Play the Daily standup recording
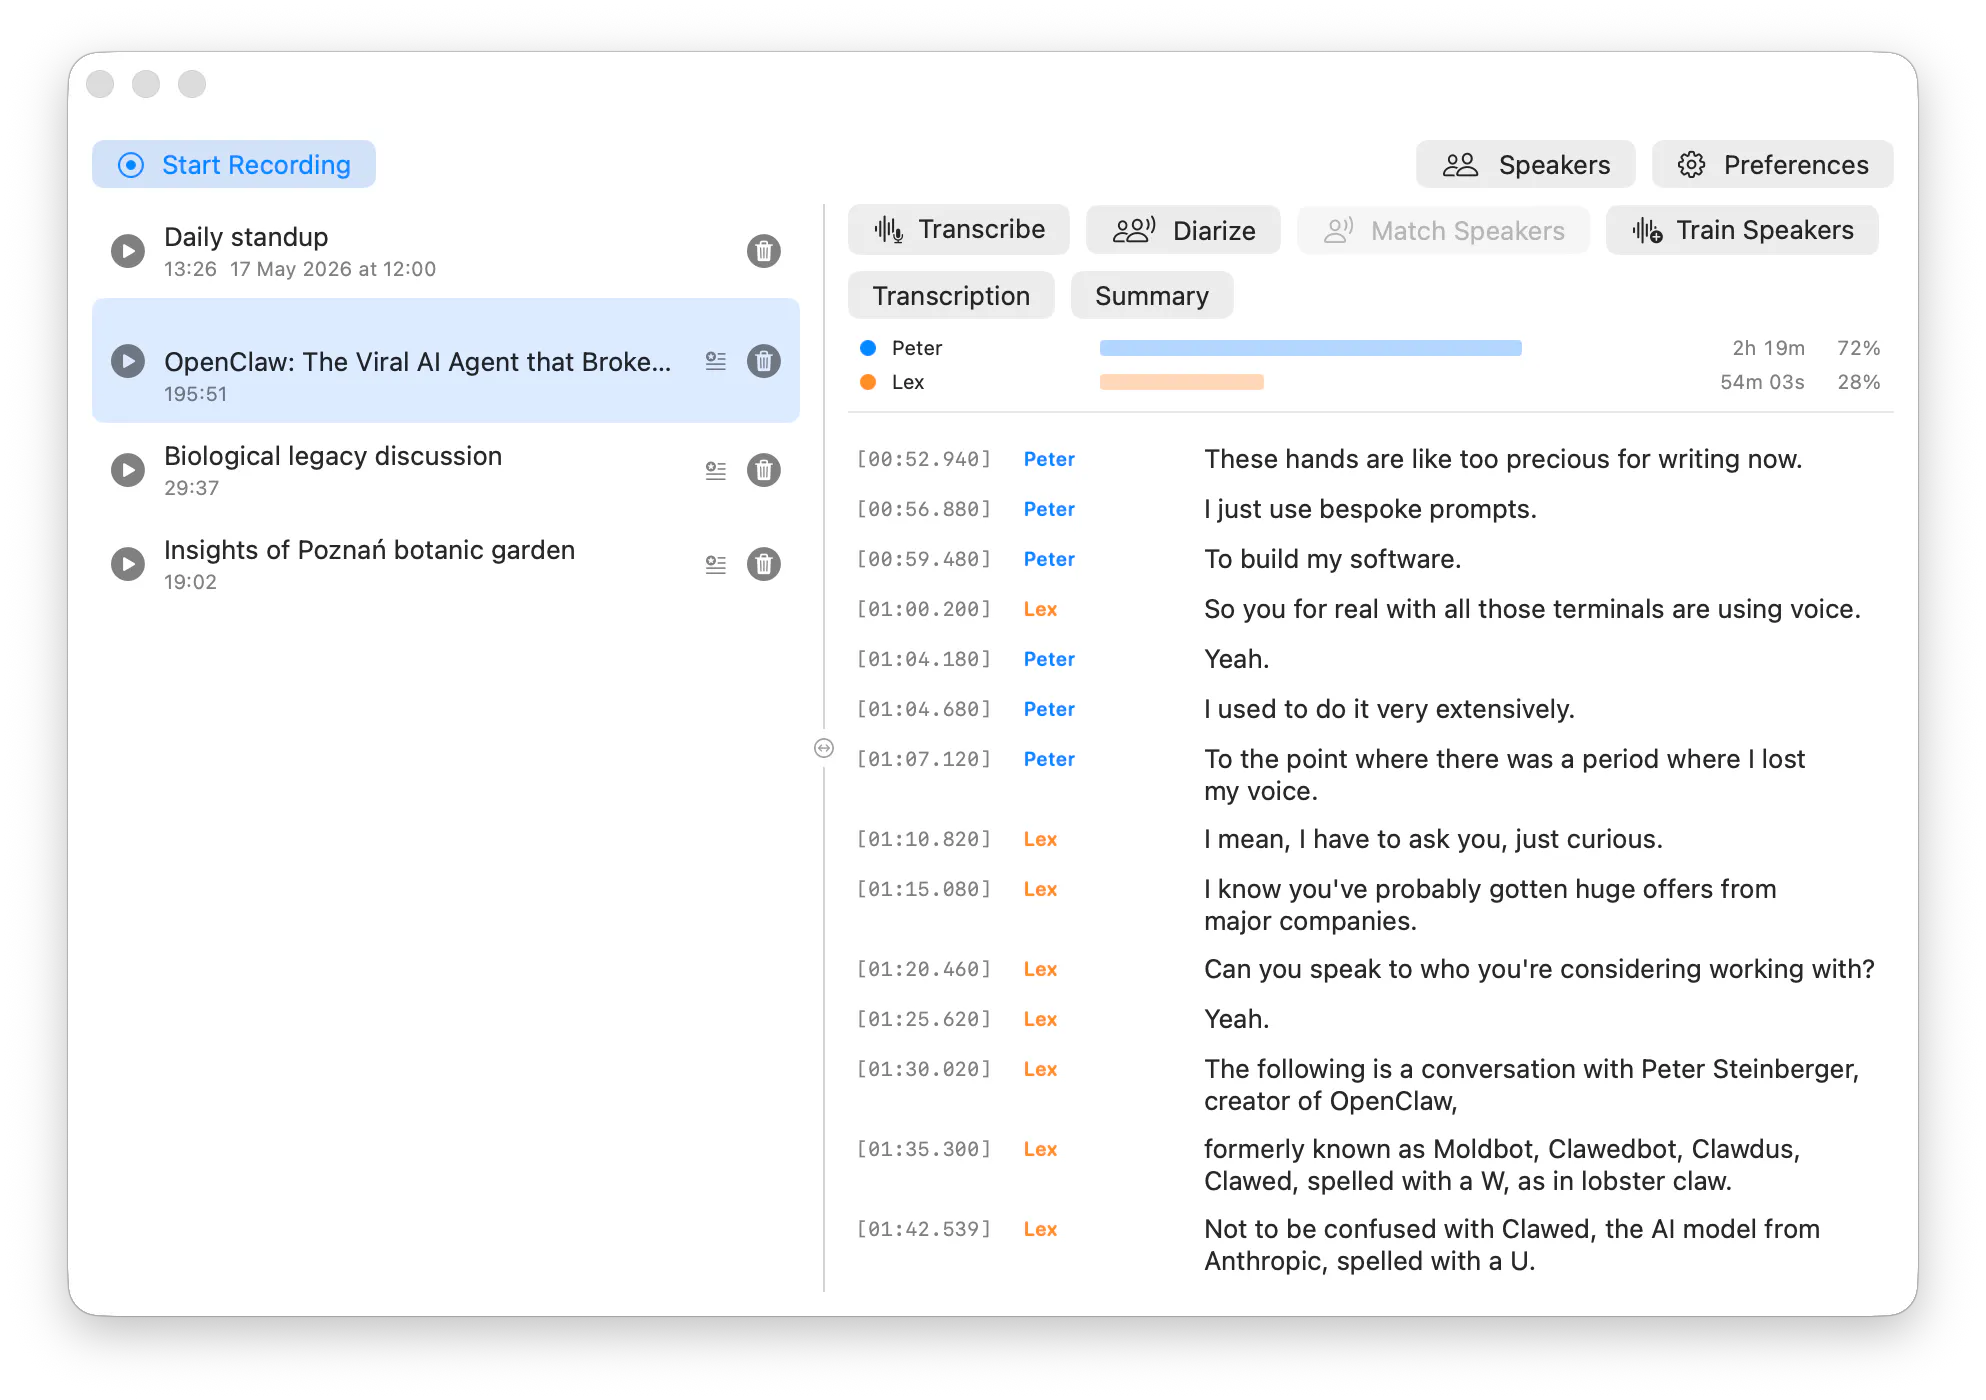The width and height of the screenshot is (1986, 1400). point(127,251)
